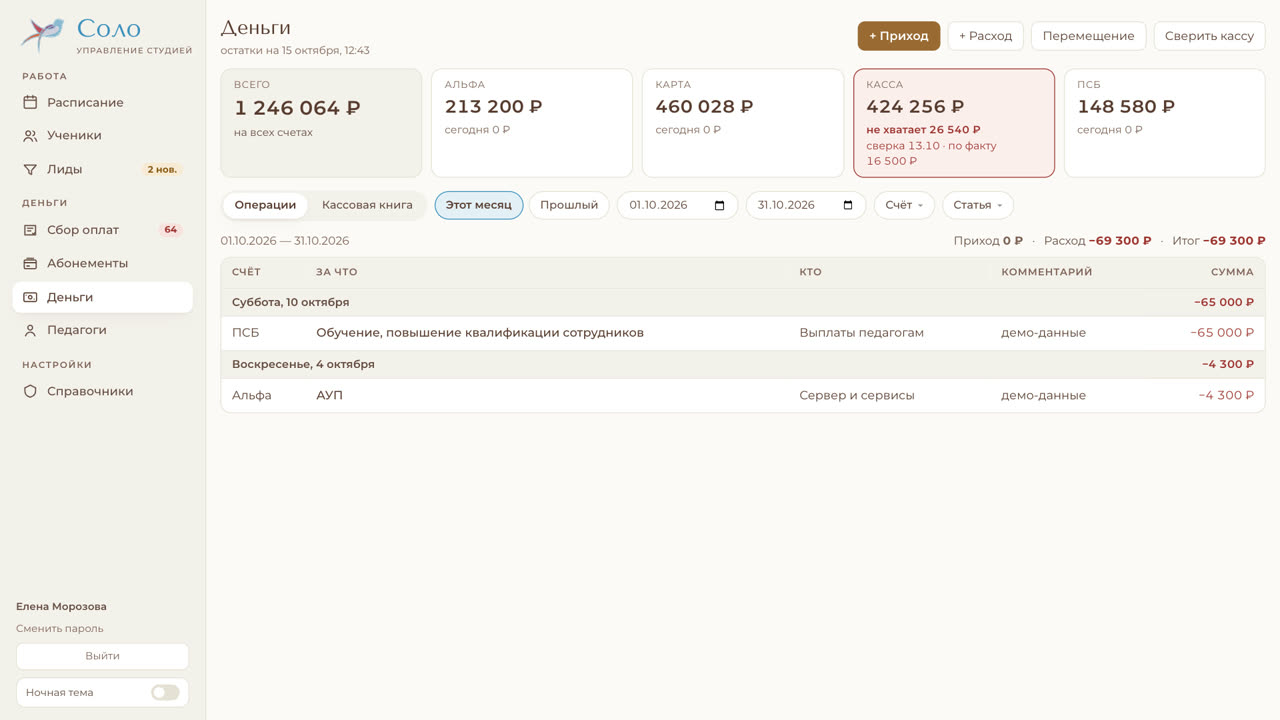Switch to the Кассовая книга tab

coord(367,205)
